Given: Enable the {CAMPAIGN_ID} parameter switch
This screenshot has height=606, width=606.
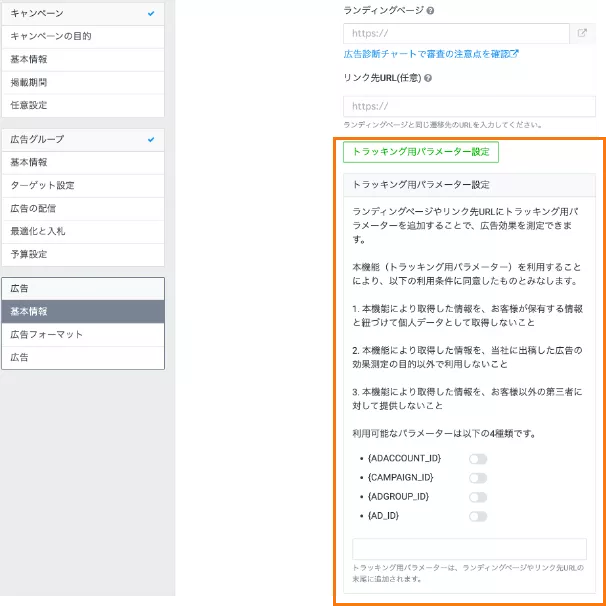Looking at the screenshot, I should [478, 478].
